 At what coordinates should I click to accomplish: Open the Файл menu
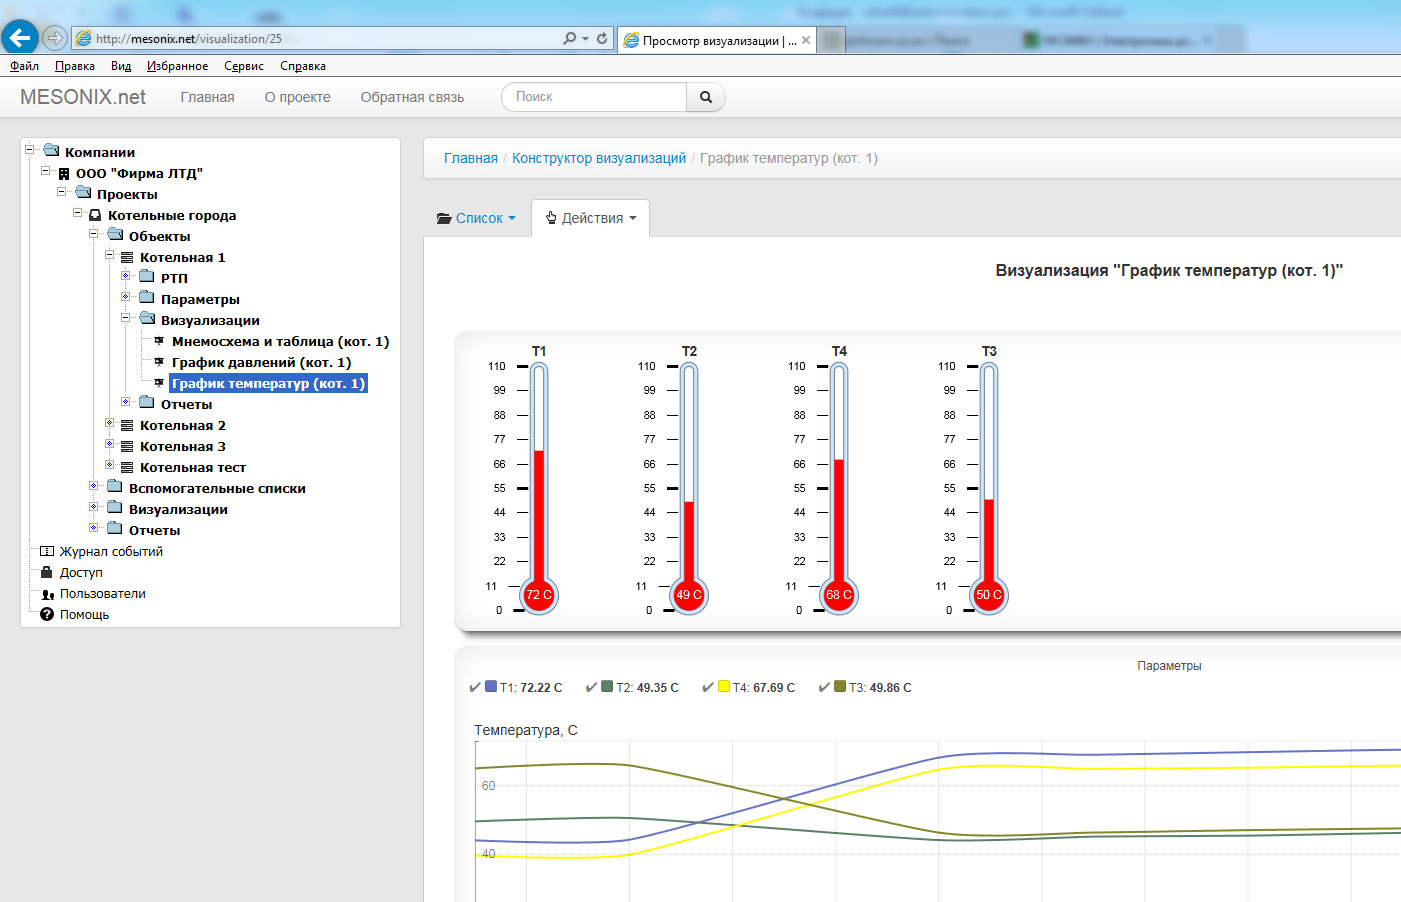24,66
